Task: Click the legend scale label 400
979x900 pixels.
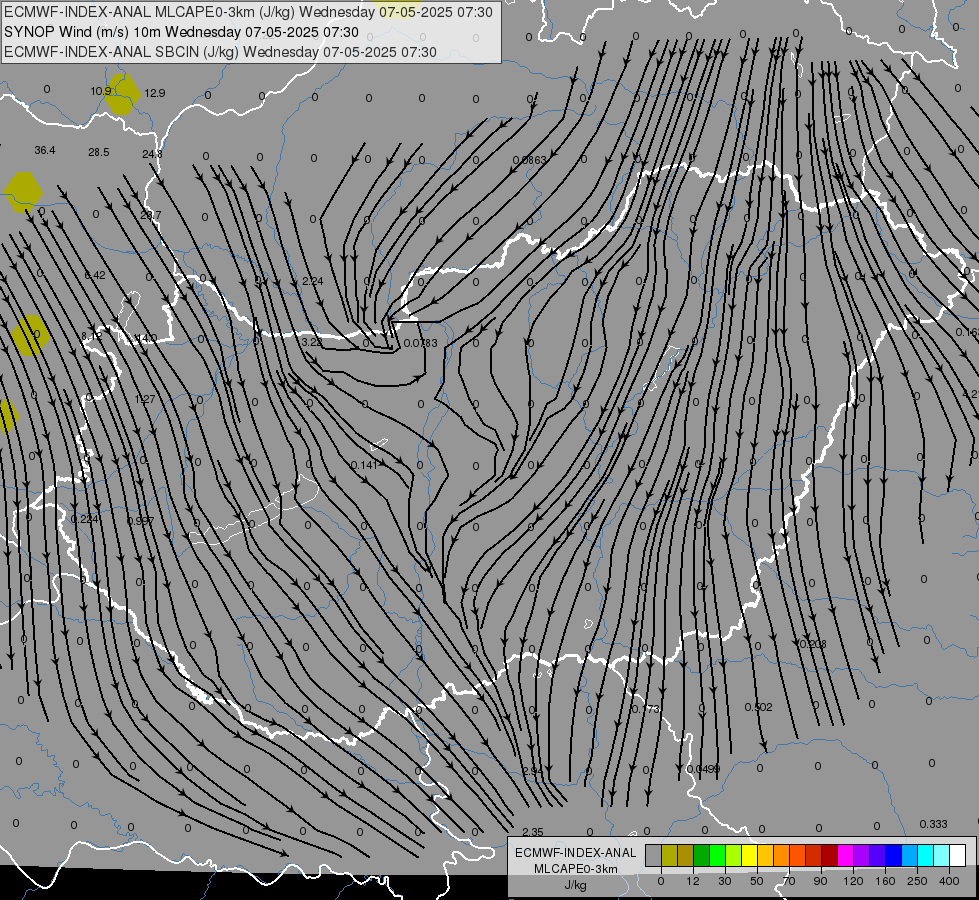Action: click(x=949, y=881)
